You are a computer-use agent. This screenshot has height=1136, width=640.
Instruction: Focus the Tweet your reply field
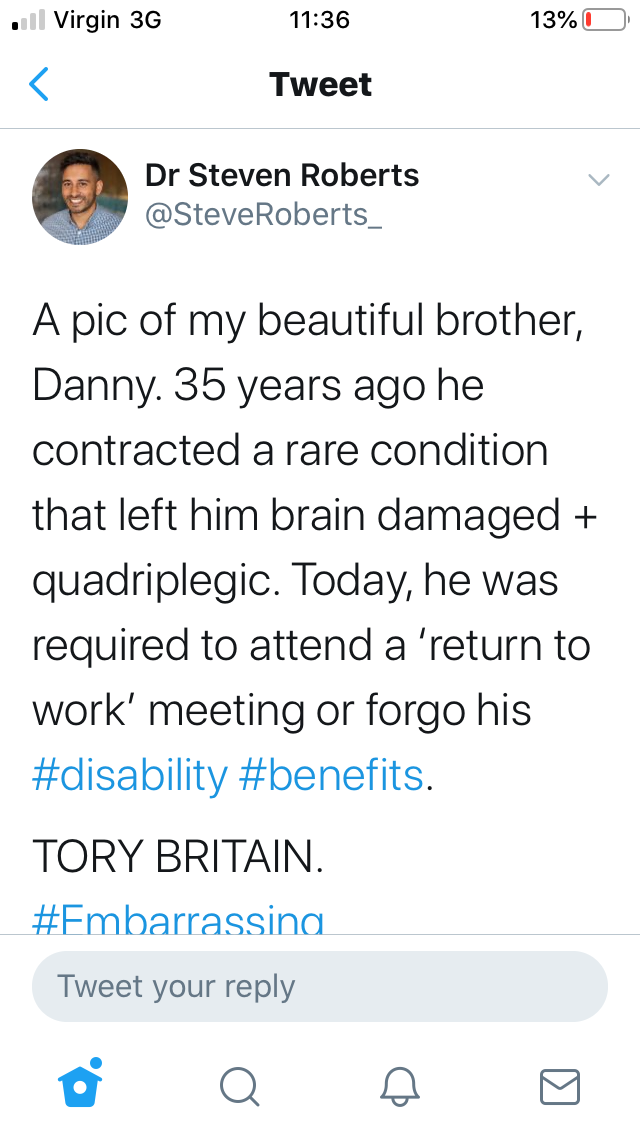point(320,986)
